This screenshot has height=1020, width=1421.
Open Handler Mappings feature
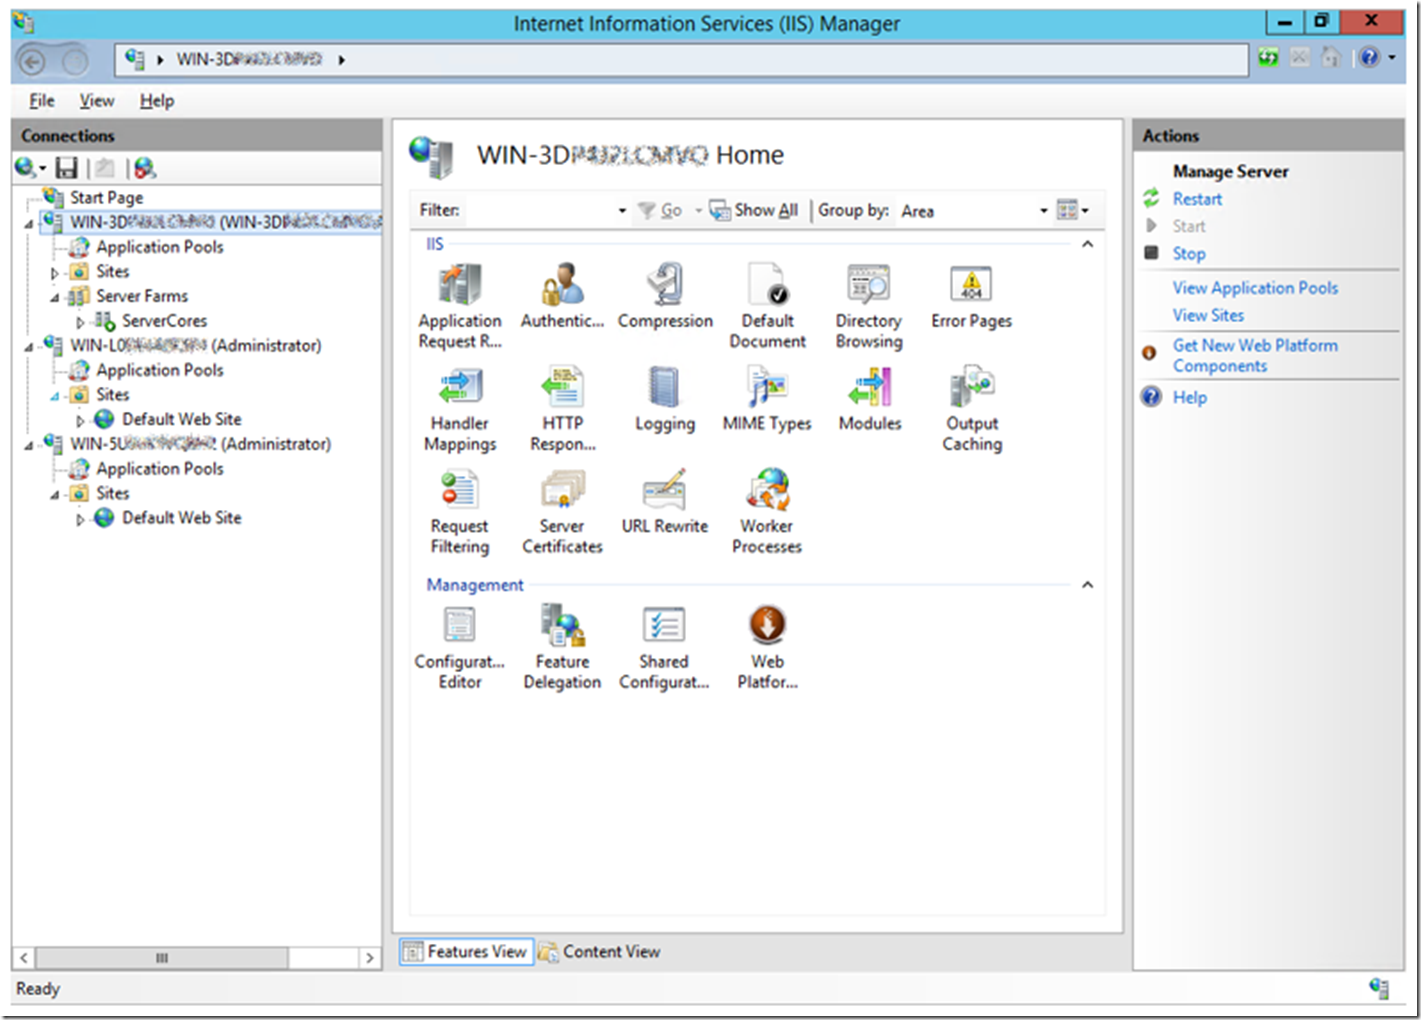click(460, 409)
